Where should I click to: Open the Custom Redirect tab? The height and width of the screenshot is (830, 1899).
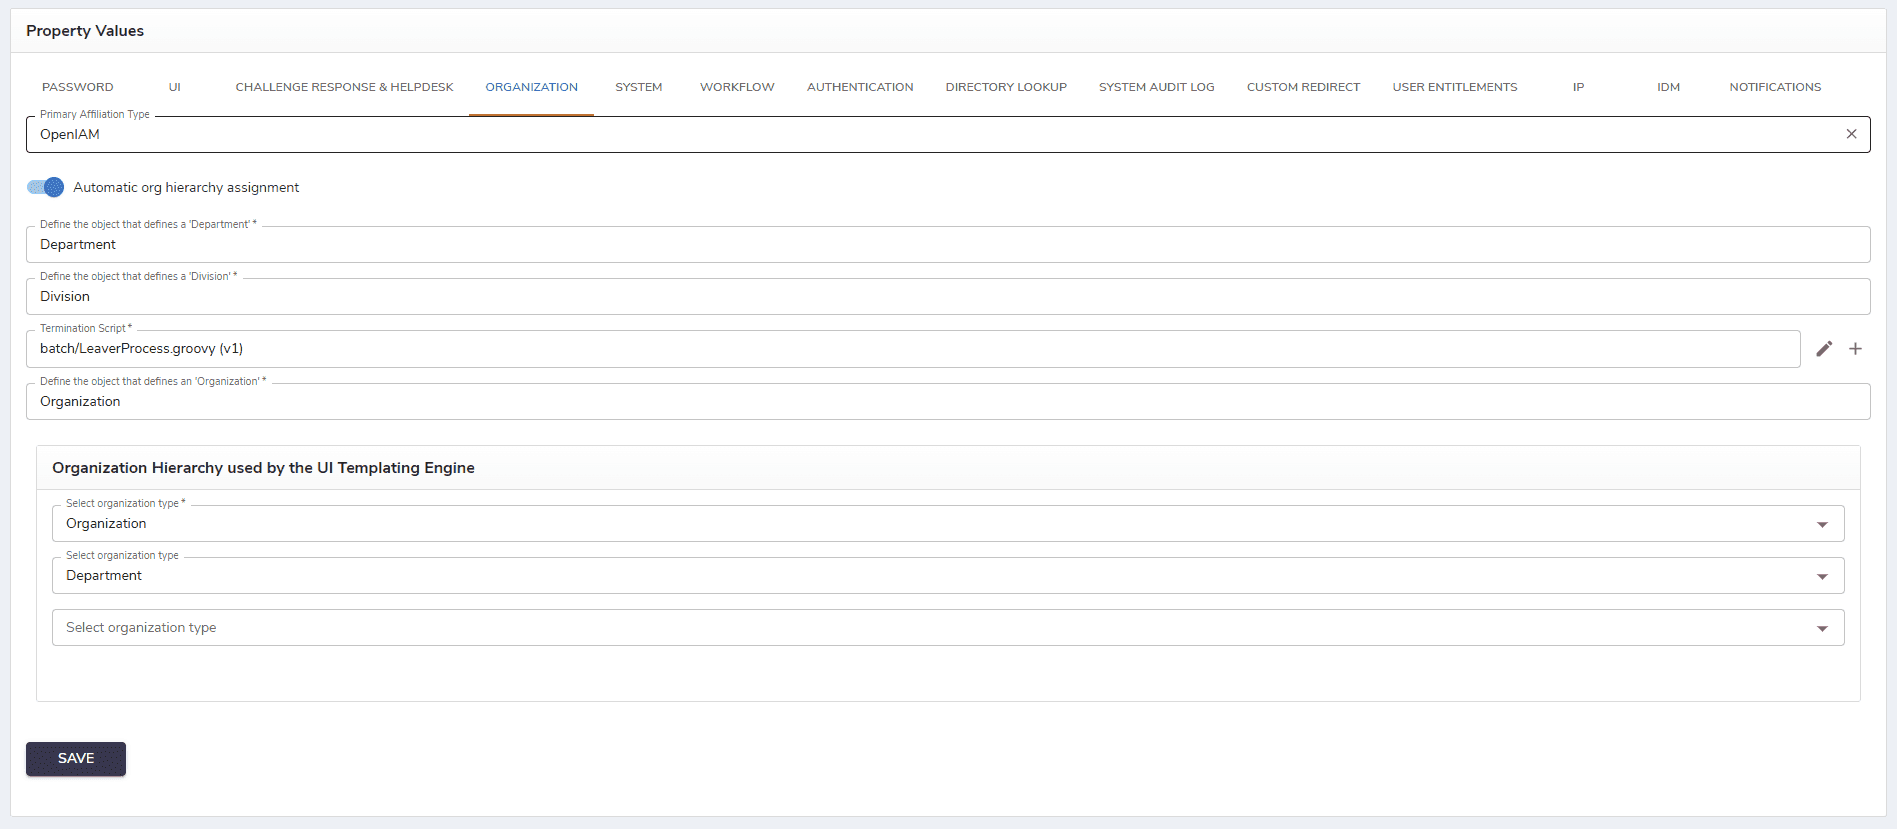pos(1303,87)
